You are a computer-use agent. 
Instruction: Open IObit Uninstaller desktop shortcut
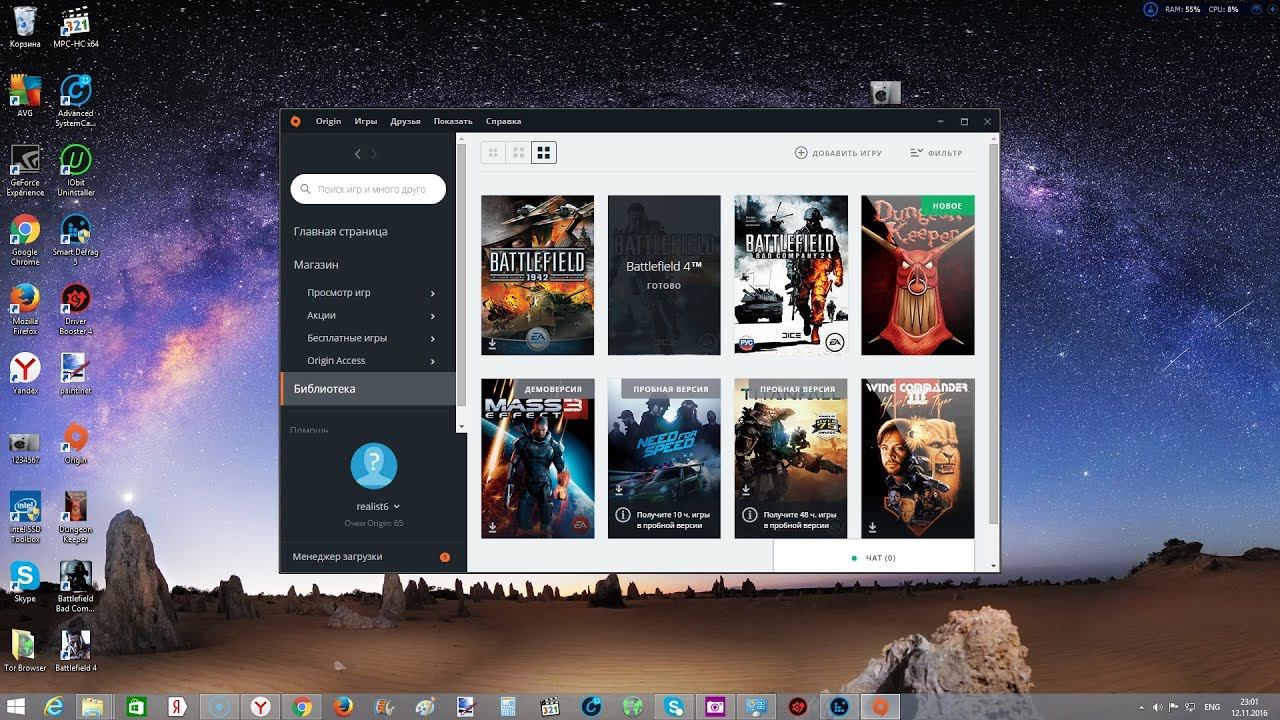[75, 170]
